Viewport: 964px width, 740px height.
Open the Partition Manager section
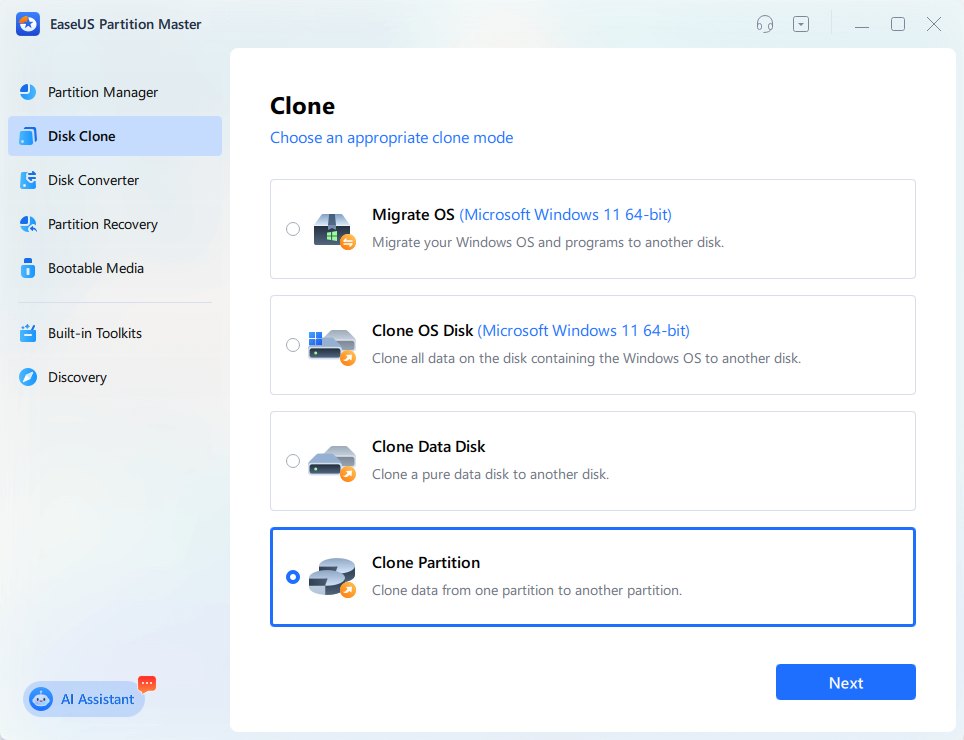pos(115,92)
